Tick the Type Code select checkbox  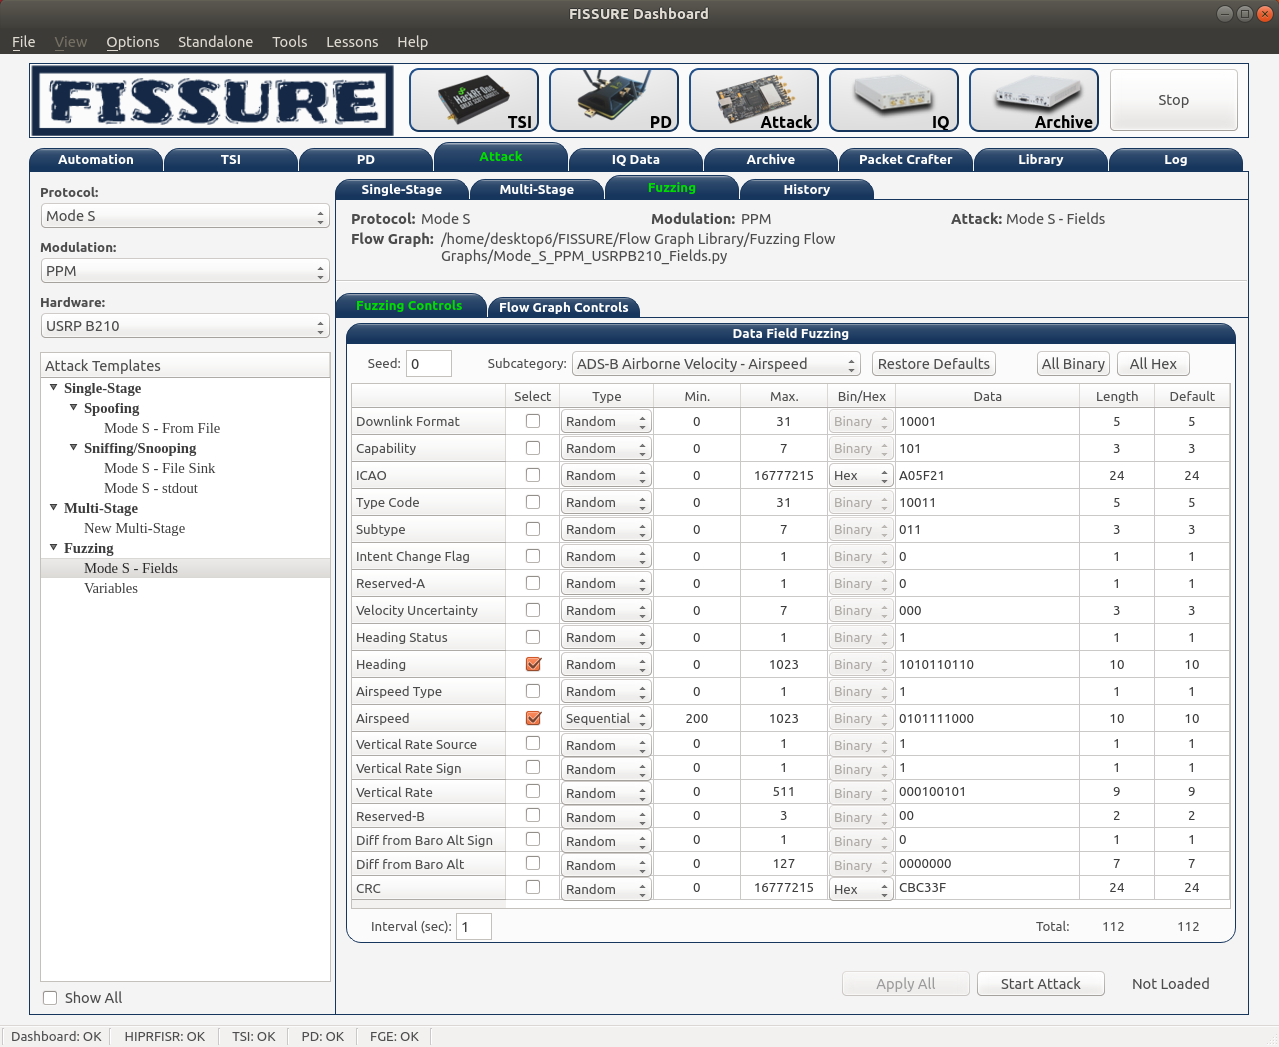[533, 502]
